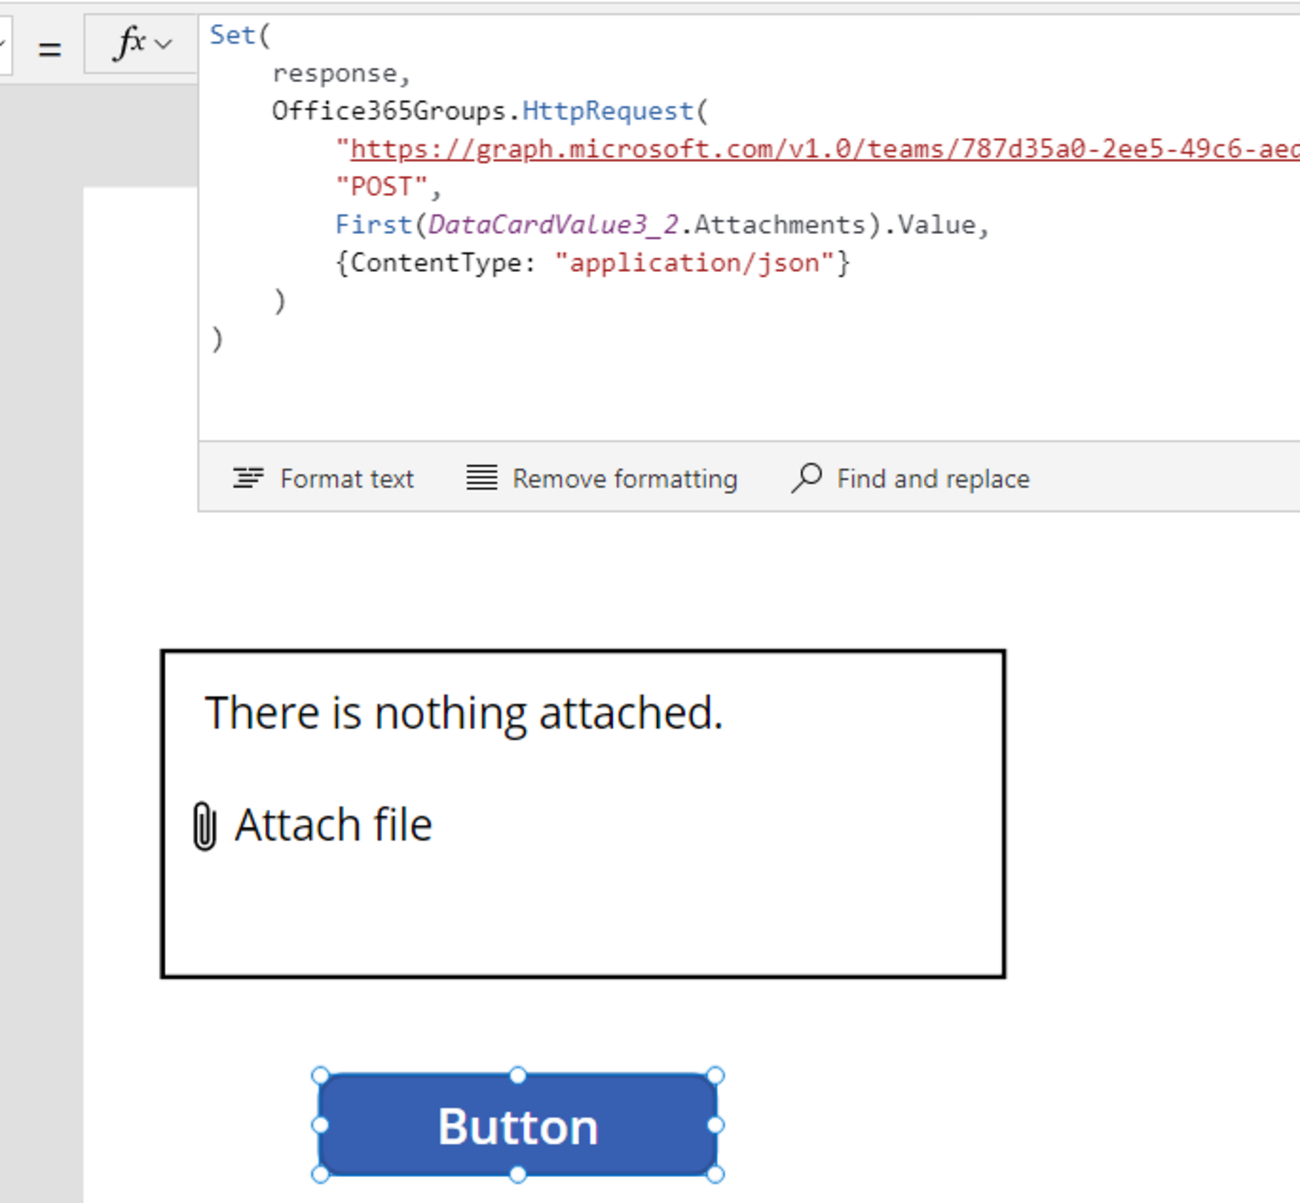Click the HttpRequest function name
This screenshot has width=1300, height=1203.
tap(607, 111)
